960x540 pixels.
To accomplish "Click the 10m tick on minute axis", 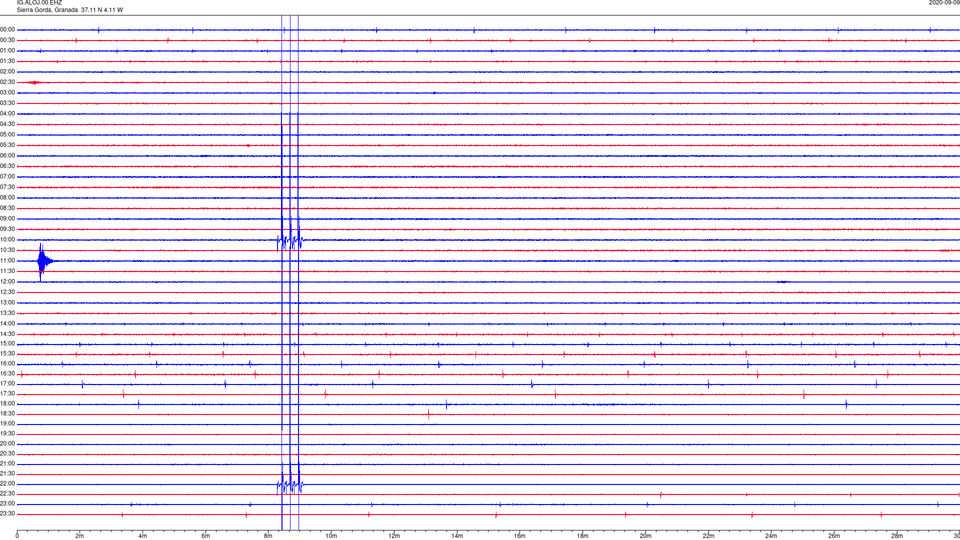I will (331, 536).
